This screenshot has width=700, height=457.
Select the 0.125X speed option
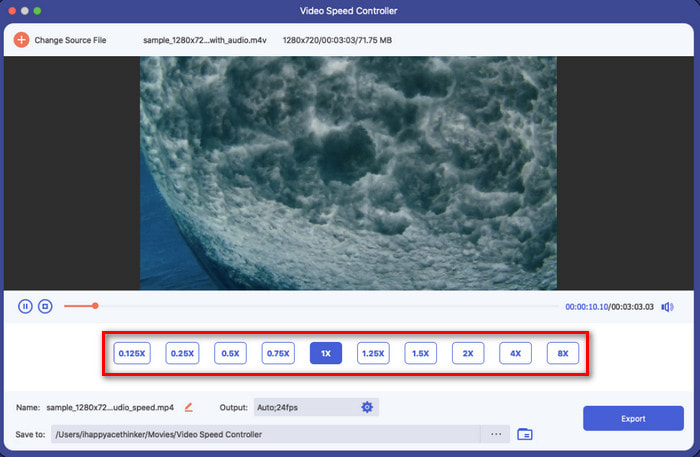(x=132, y=353)
